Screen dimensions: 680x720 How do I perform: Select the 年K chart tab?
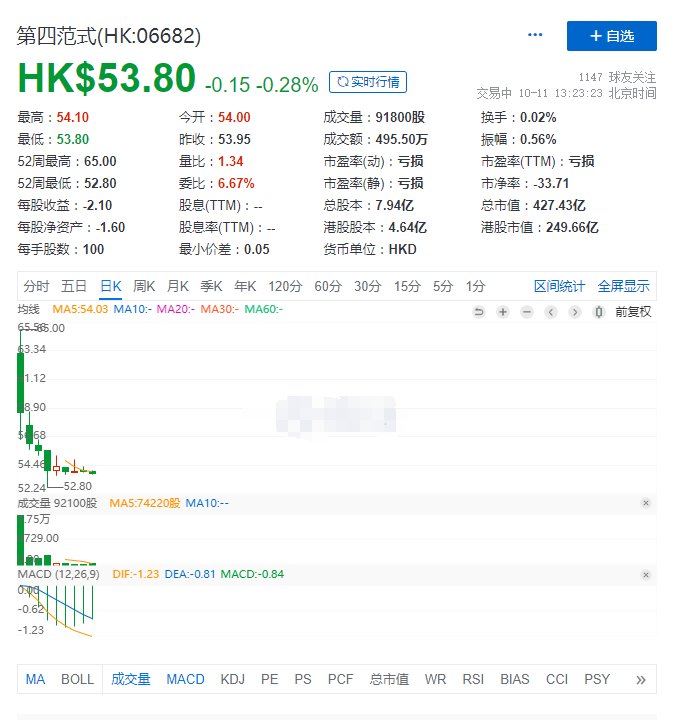pyautogui.click(x=245, y=287)
